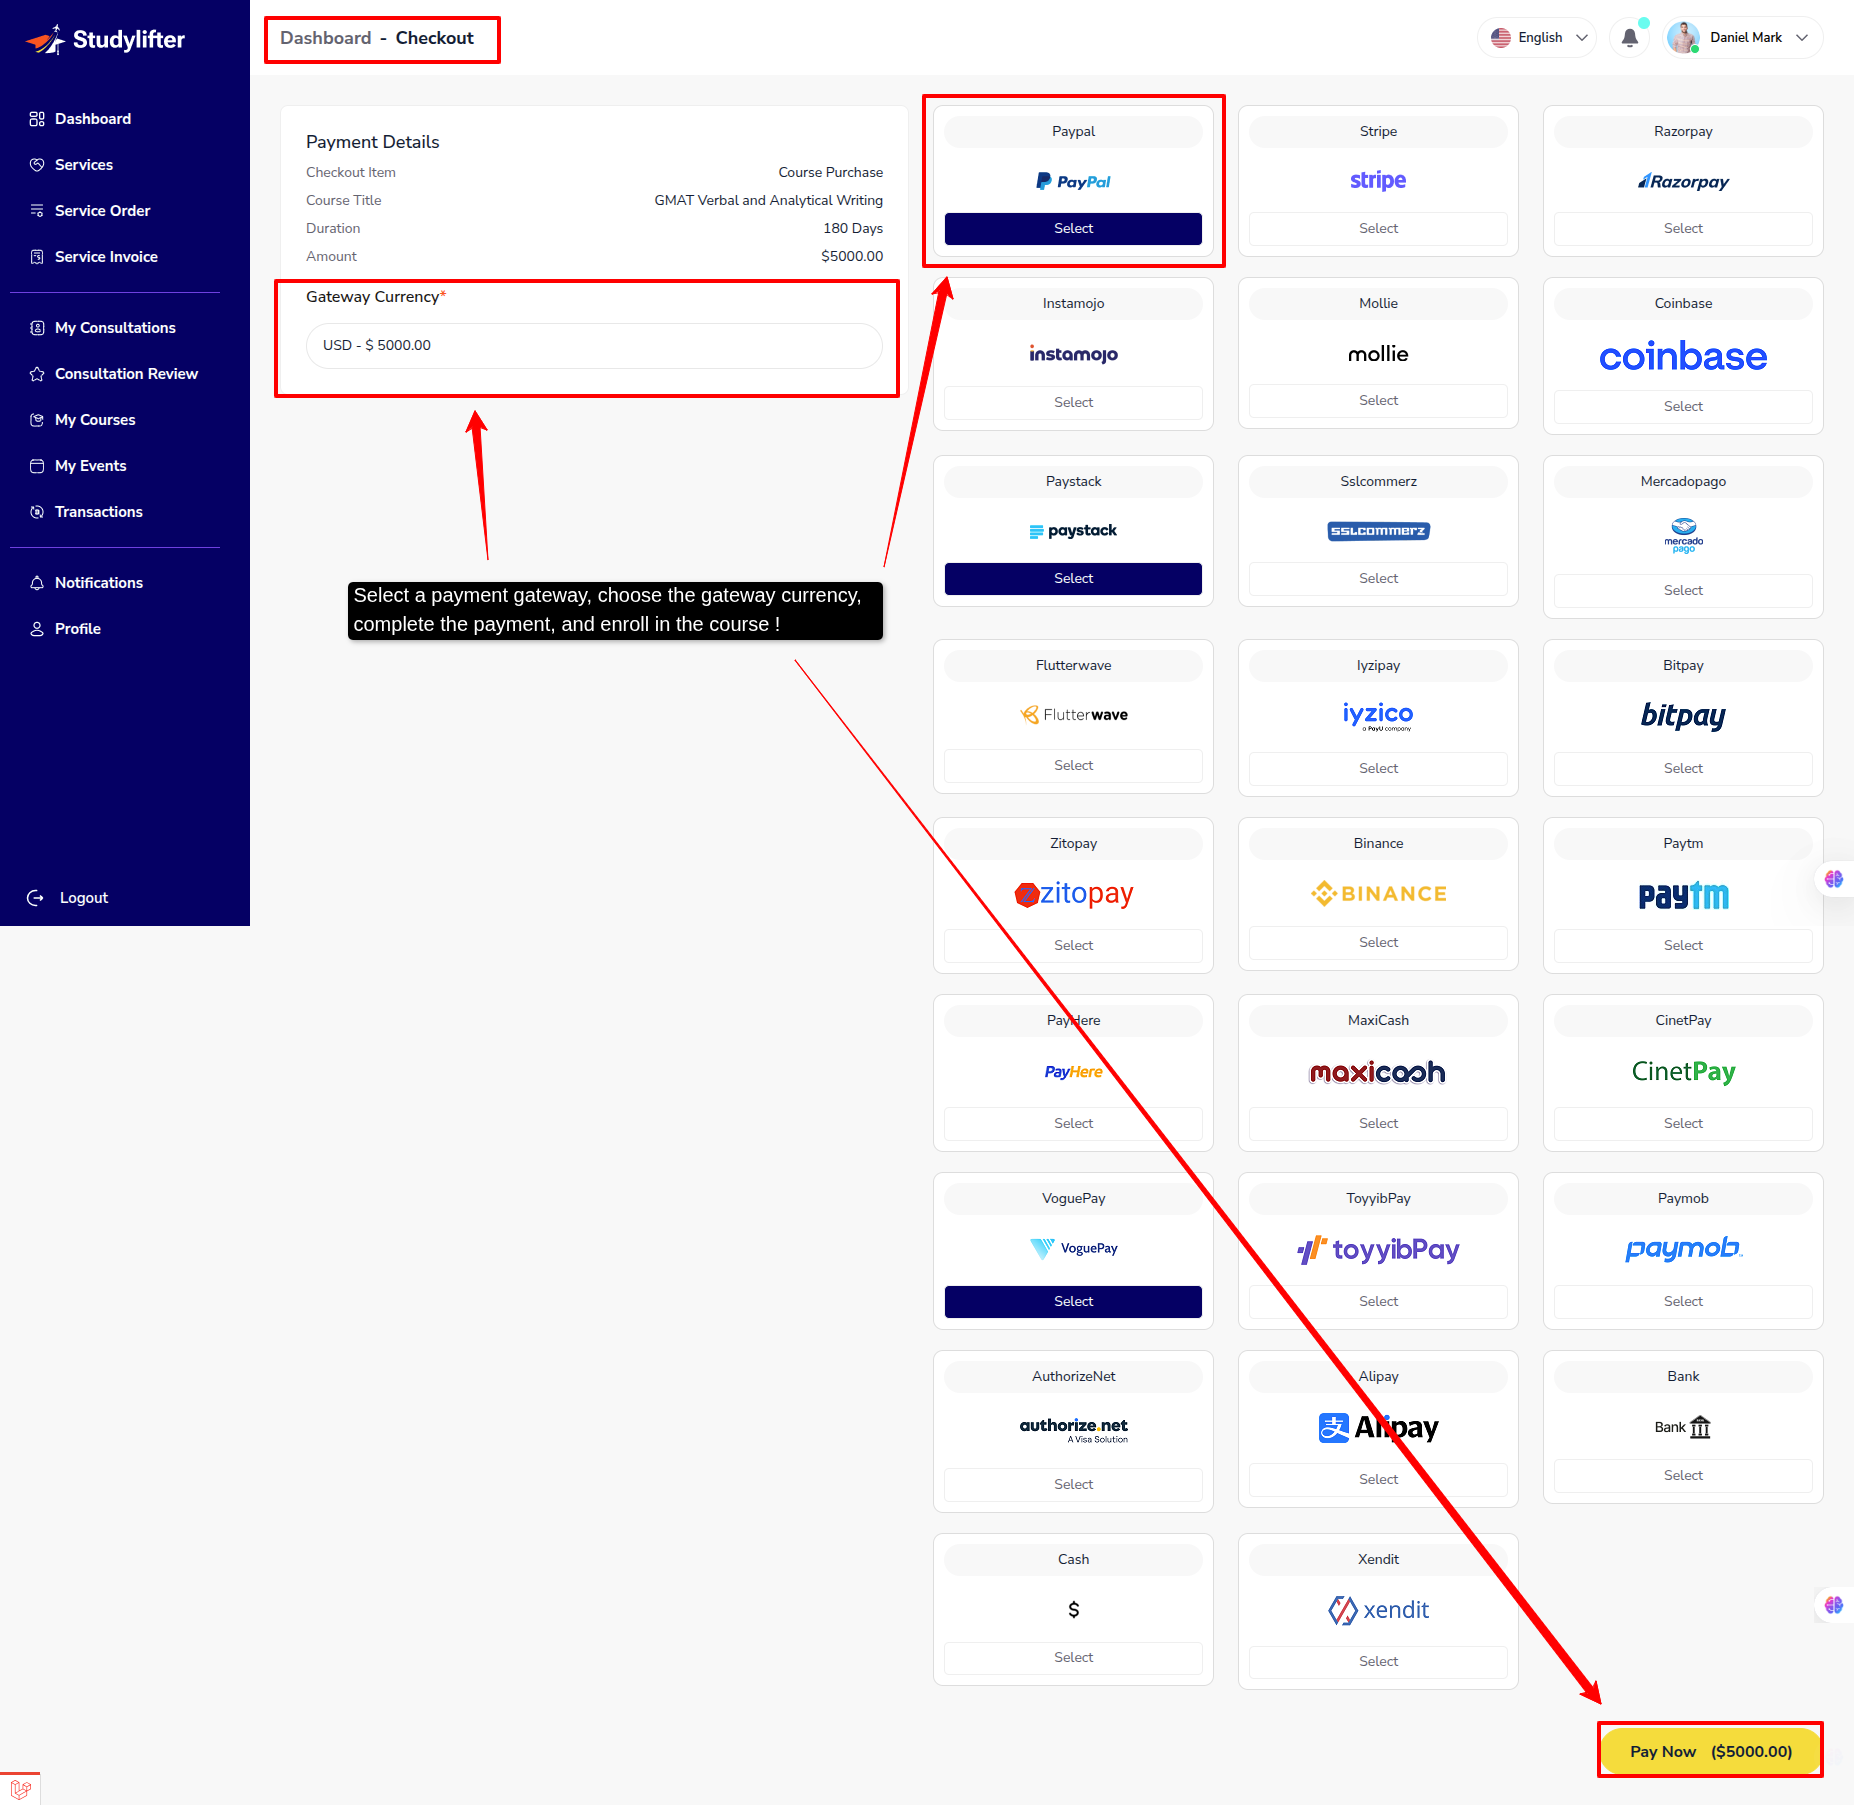Screen dimensions: 1854x1807
Task: Select the Xendit gateway button
Action: (x=1378, y=1662)
